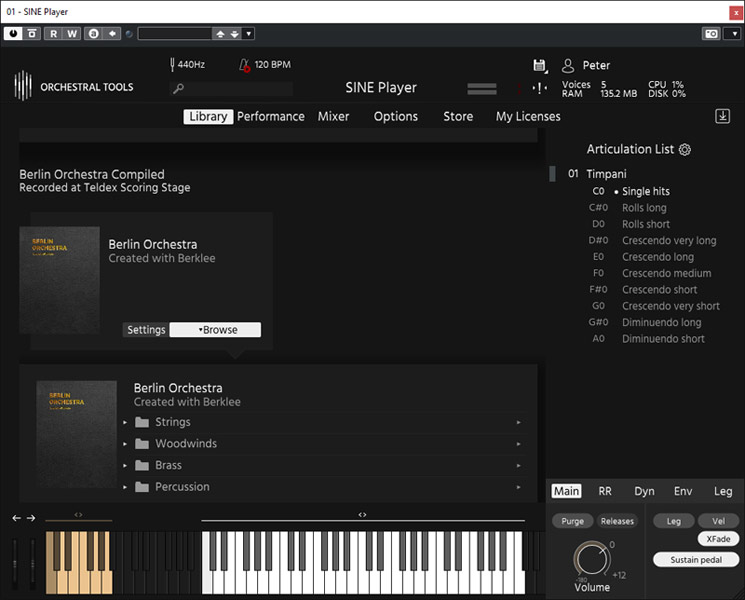
Task: Click the Settings button for Berlin Orchestra
Action: click(146, 330)
